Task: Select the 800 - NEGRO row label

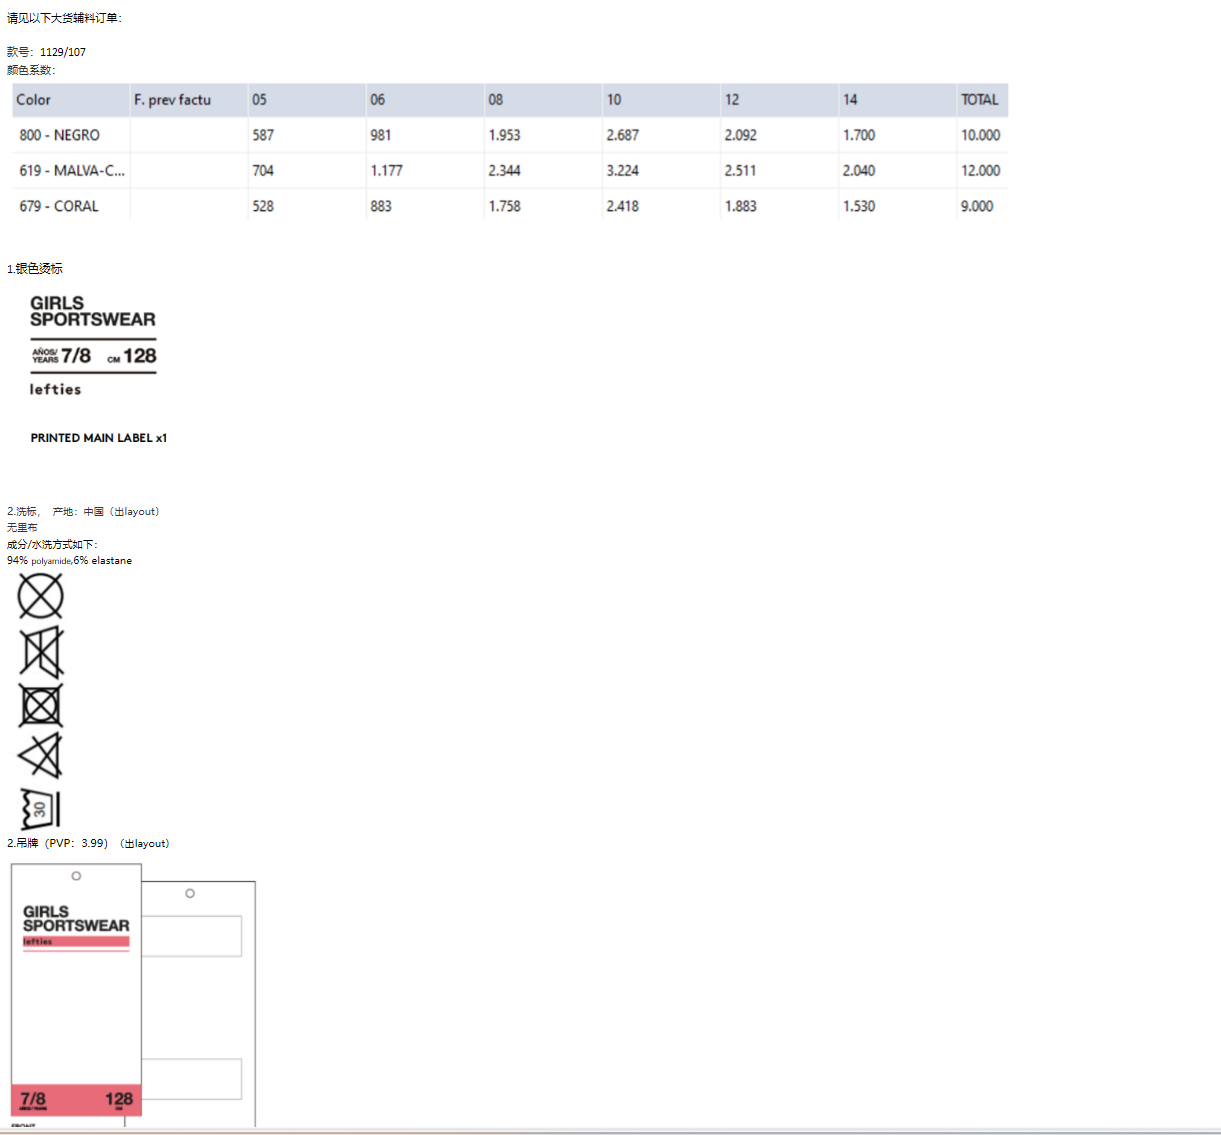Action: pos(60,135)
